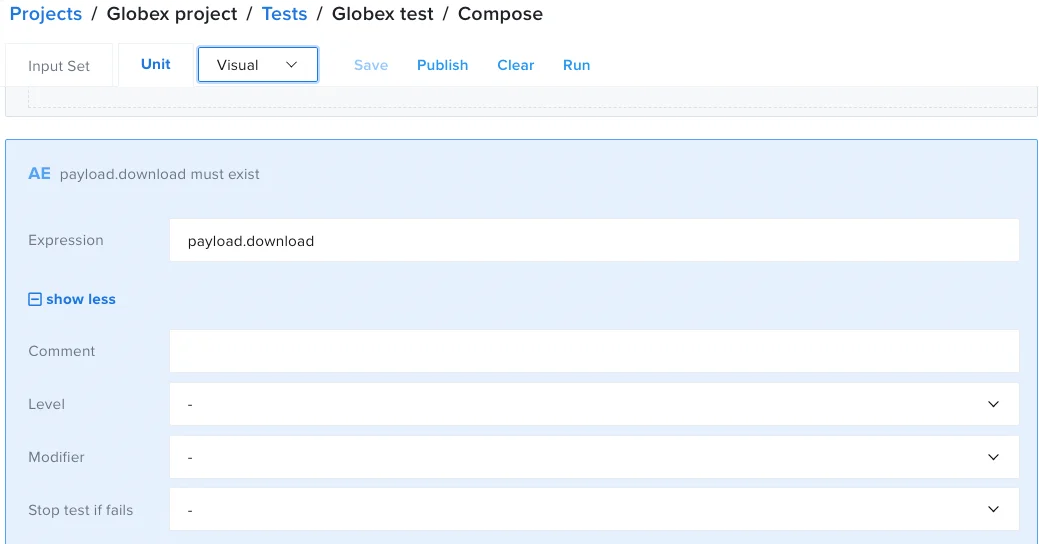Click the Compose breadcrumb item
Viewport: 1039px width, 544px height.
(500, 14)
